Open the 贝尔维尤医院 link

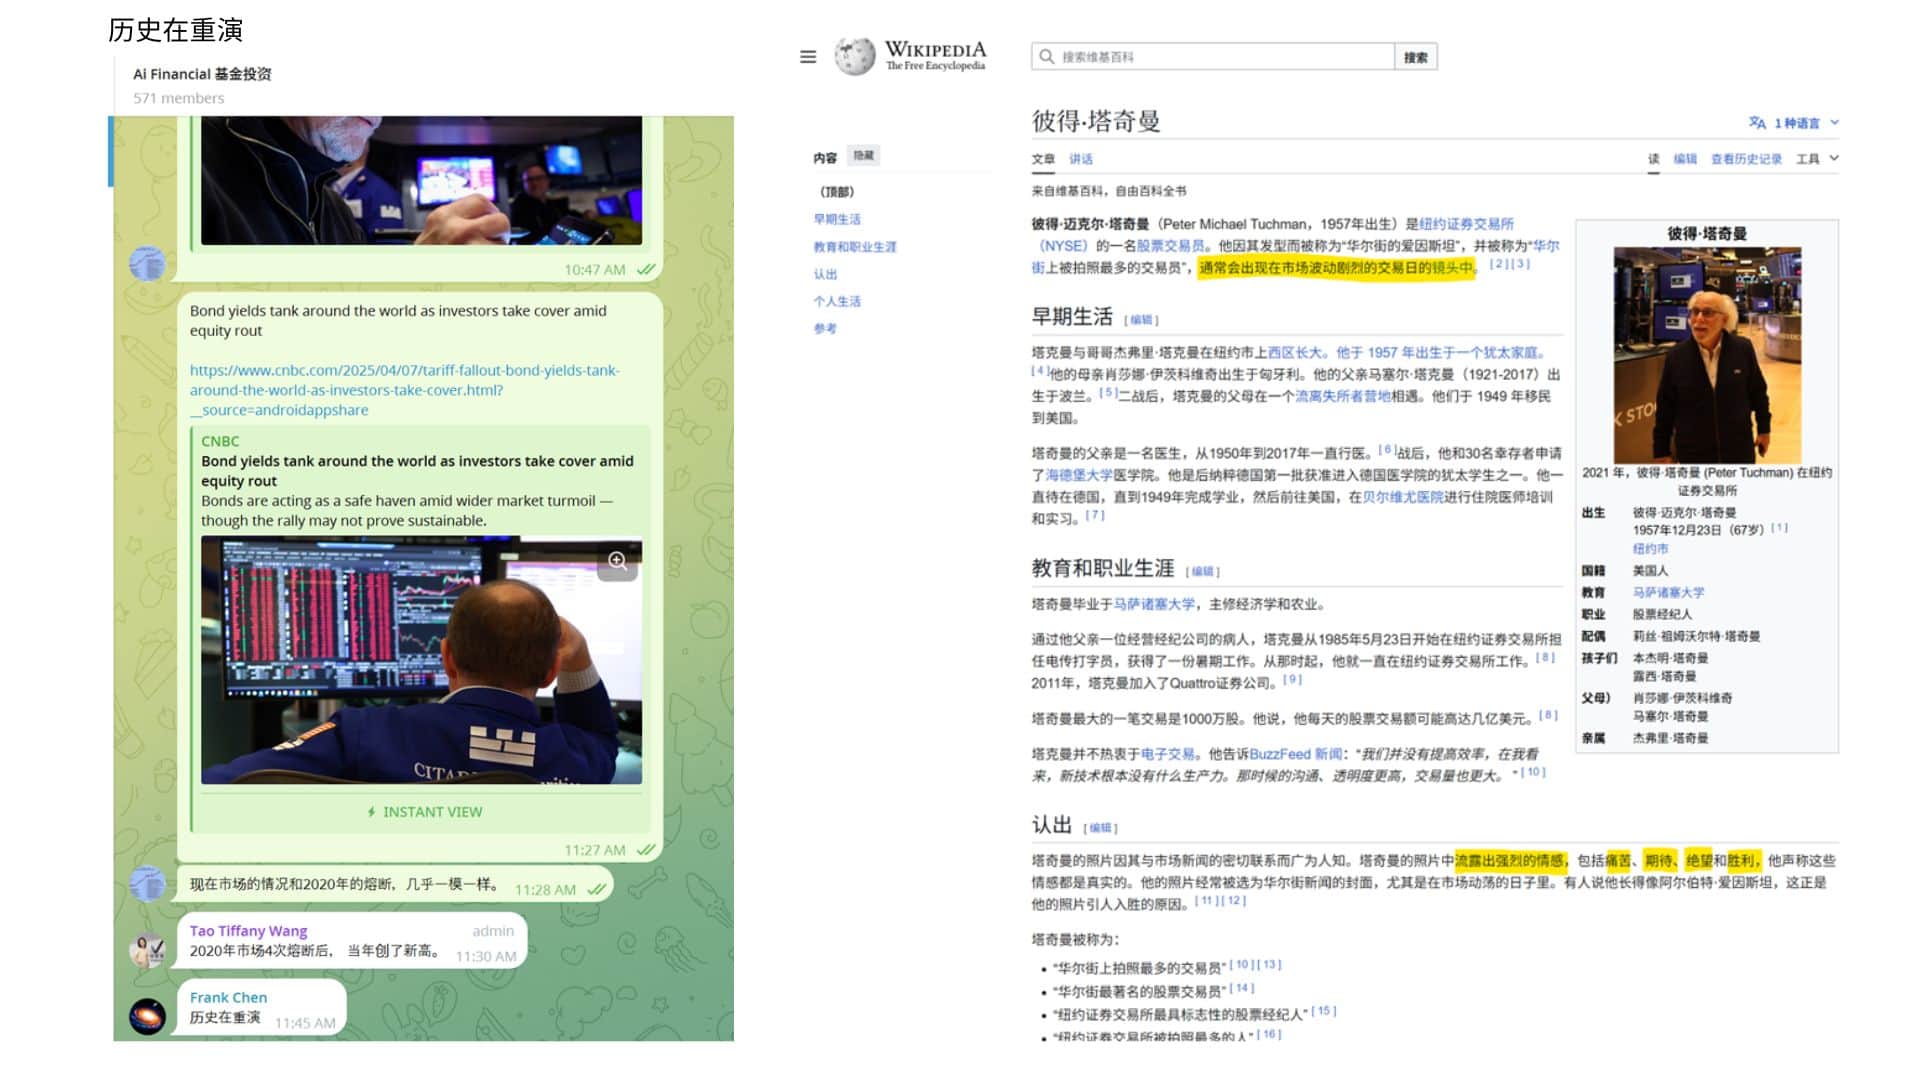[1402, 497]
